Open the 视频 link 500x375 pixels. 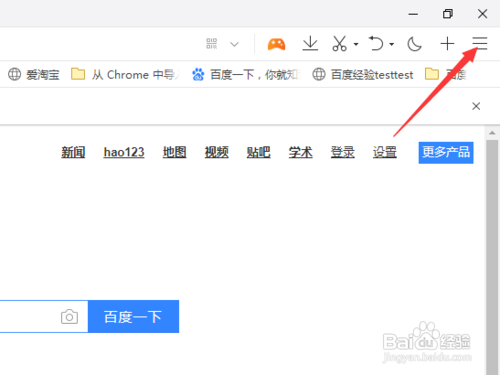(216, 152)
